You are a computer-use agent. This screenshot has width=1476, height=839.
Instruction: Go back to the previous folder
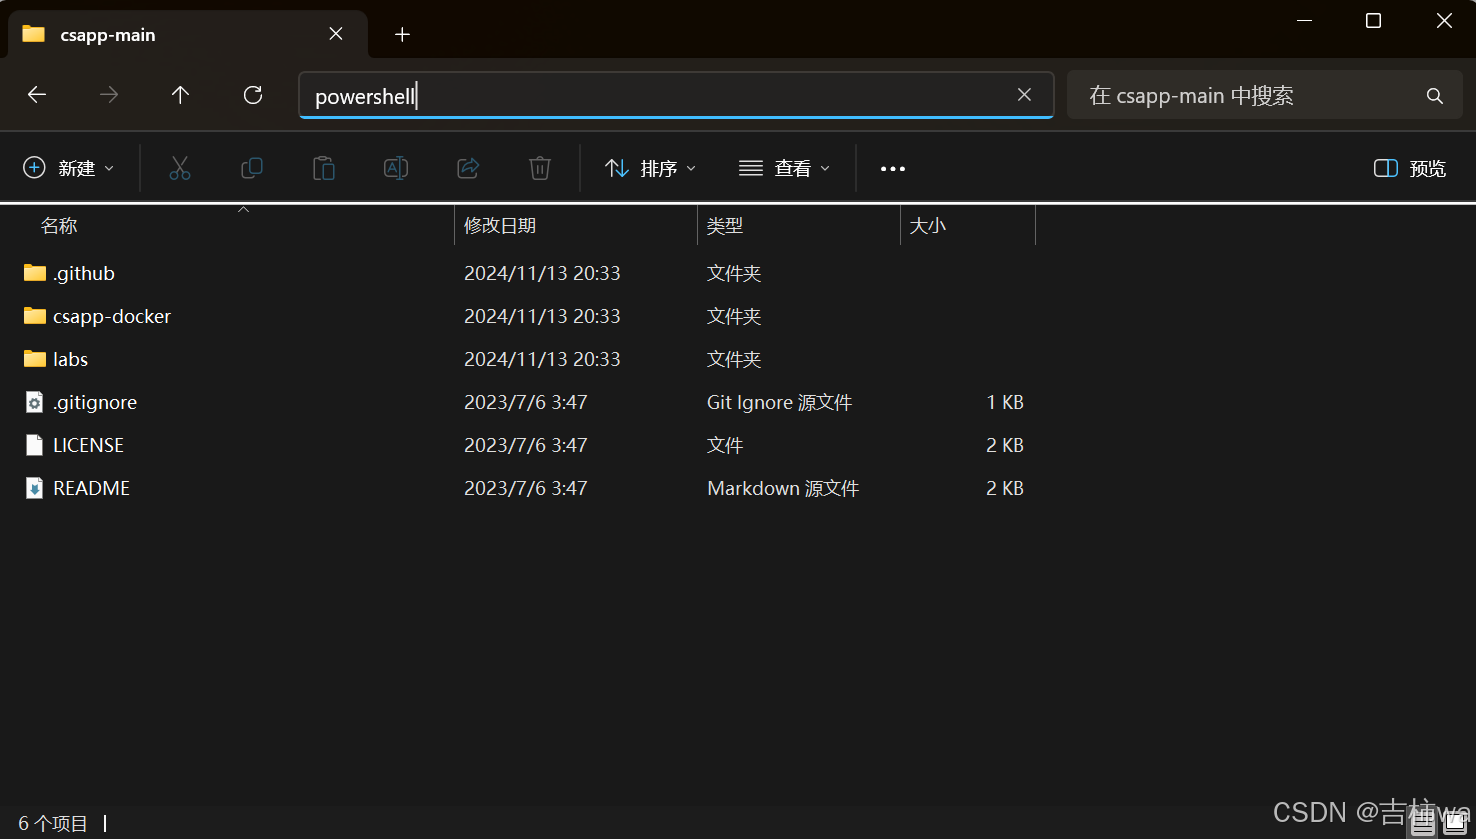(37, 95)
